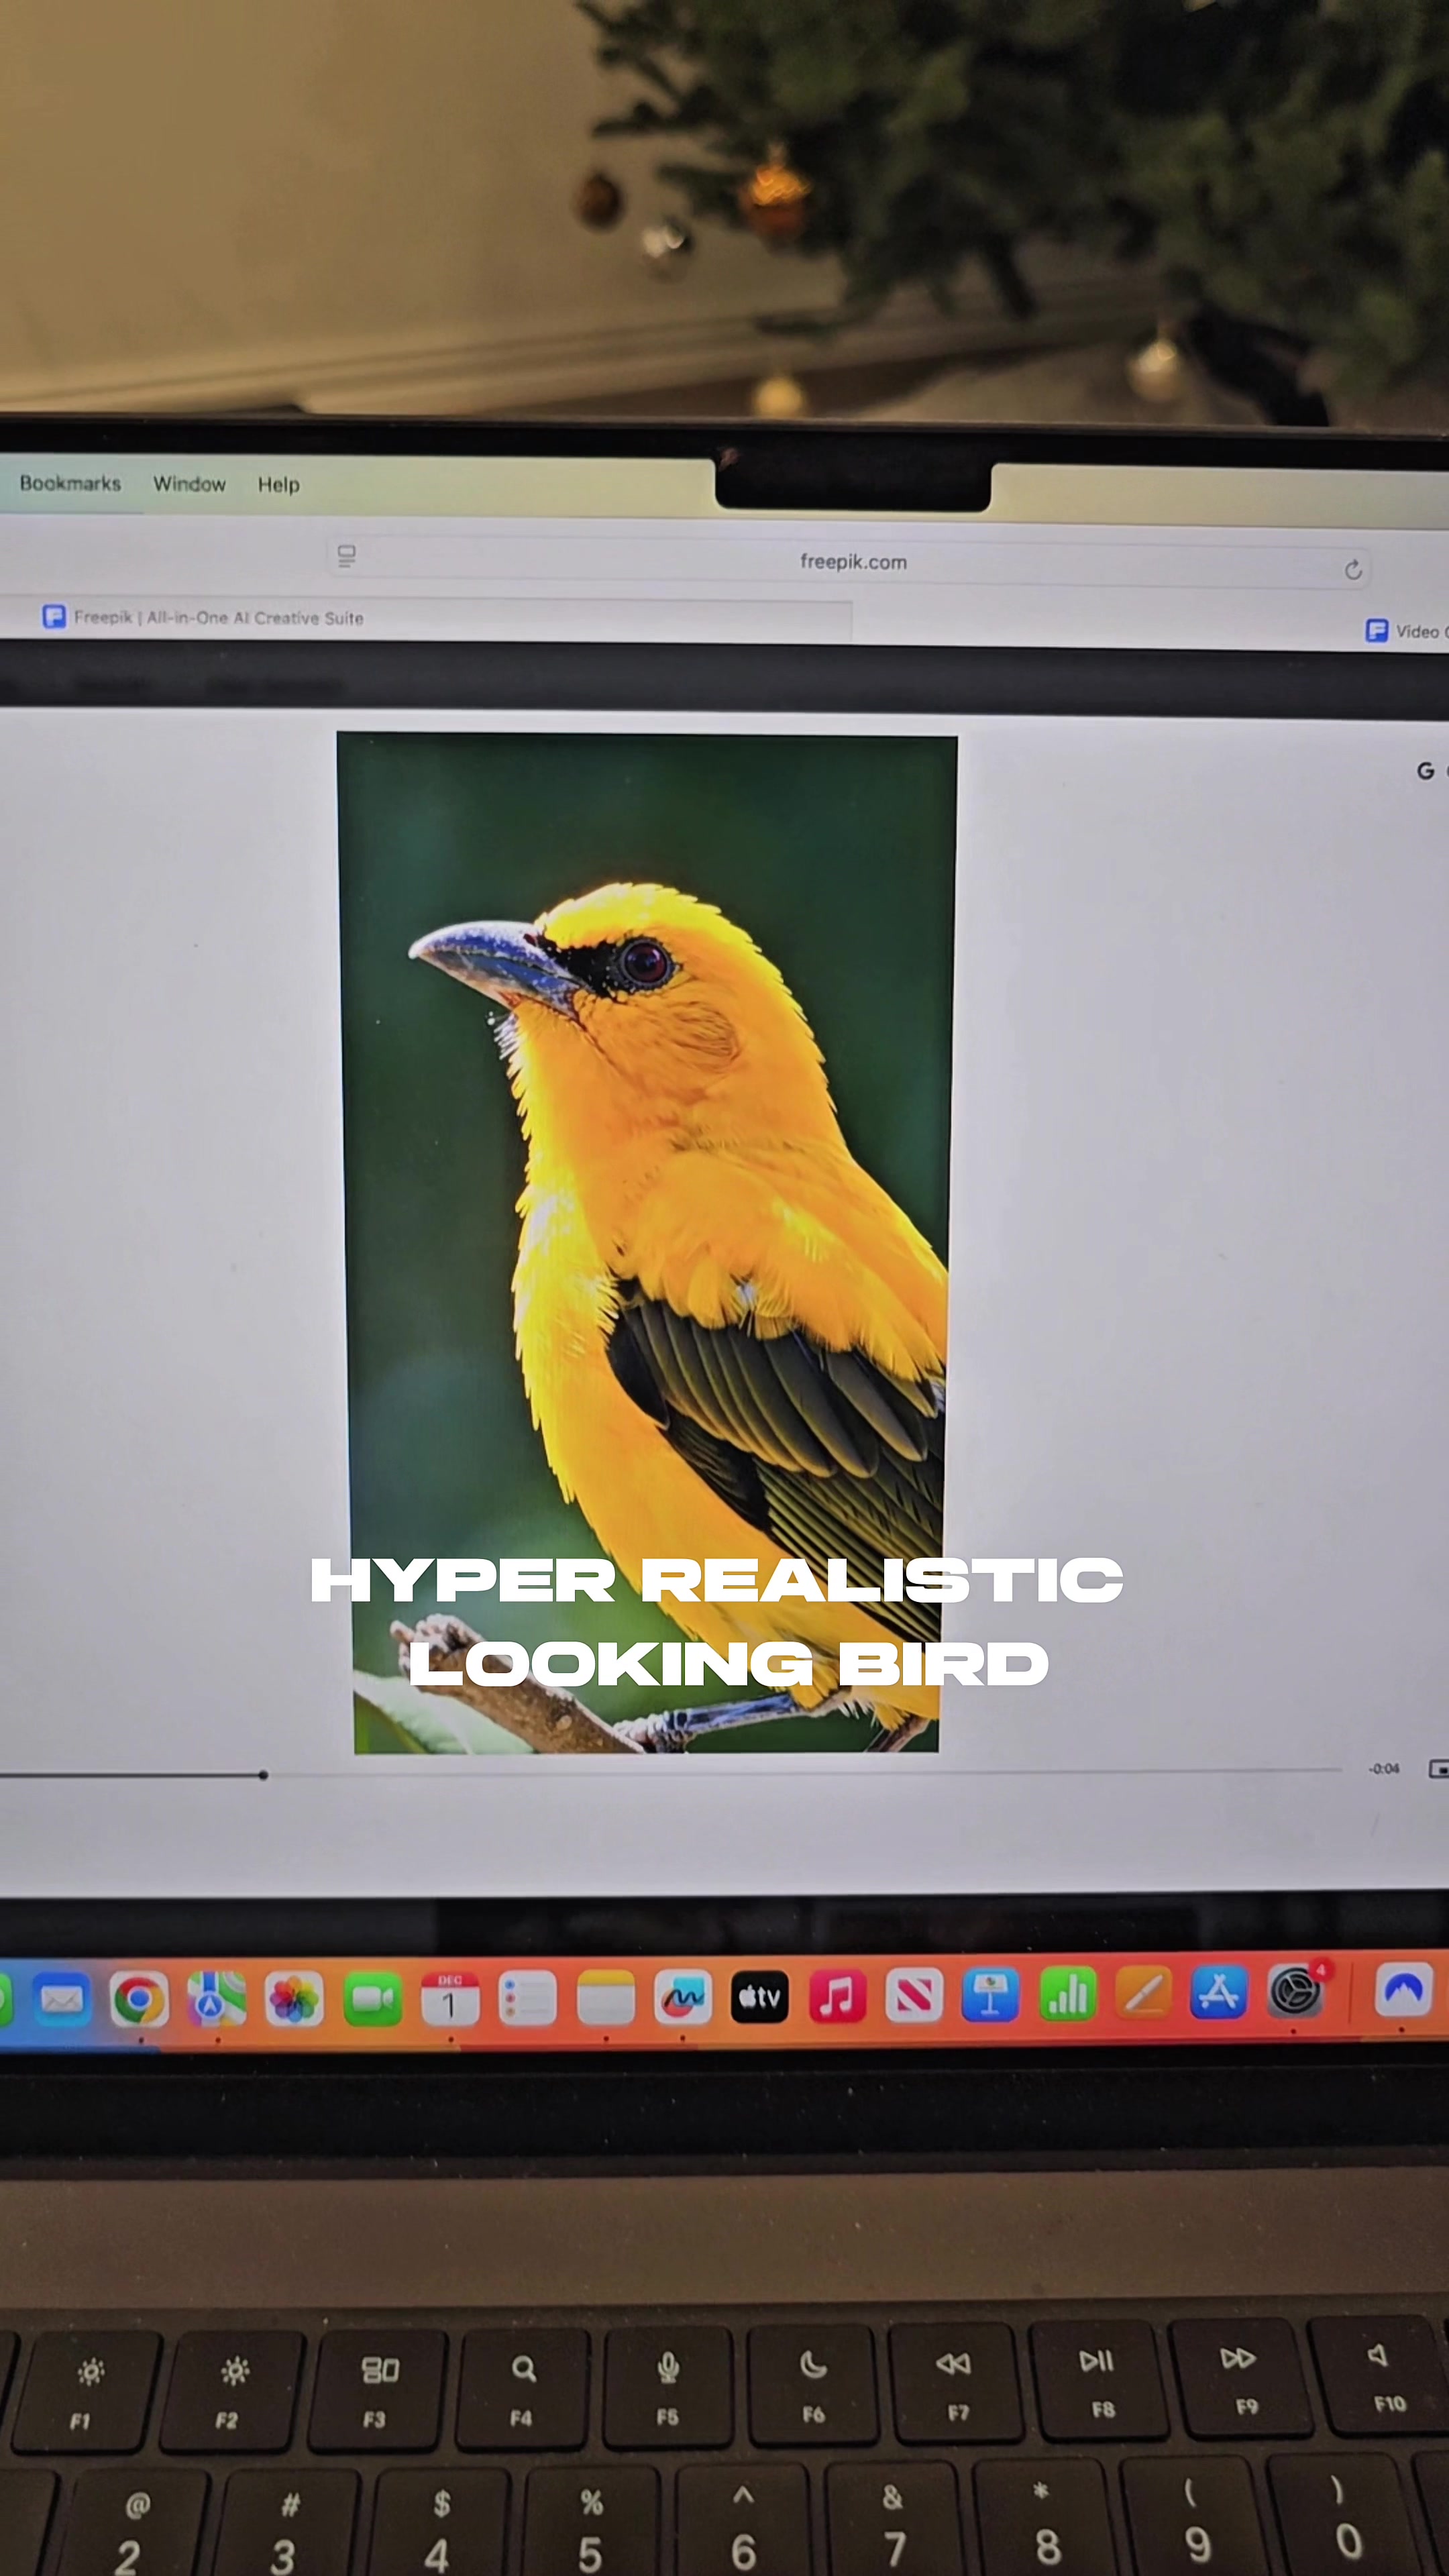The width and height of the screenshot is (1449, 2576).
Task: Open the Numbers app in the Dock
Action: click(x=1067, y=1994)
